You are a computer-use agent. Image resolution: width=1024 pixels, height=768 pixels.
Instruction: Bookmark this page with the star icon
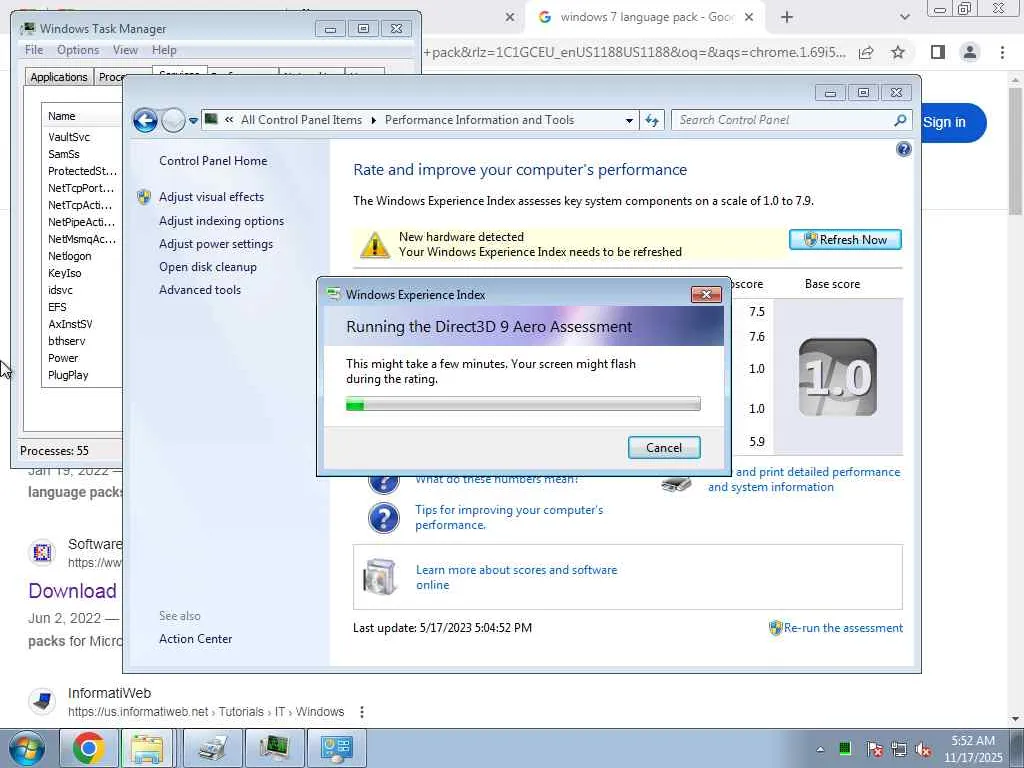coord(898,52)
